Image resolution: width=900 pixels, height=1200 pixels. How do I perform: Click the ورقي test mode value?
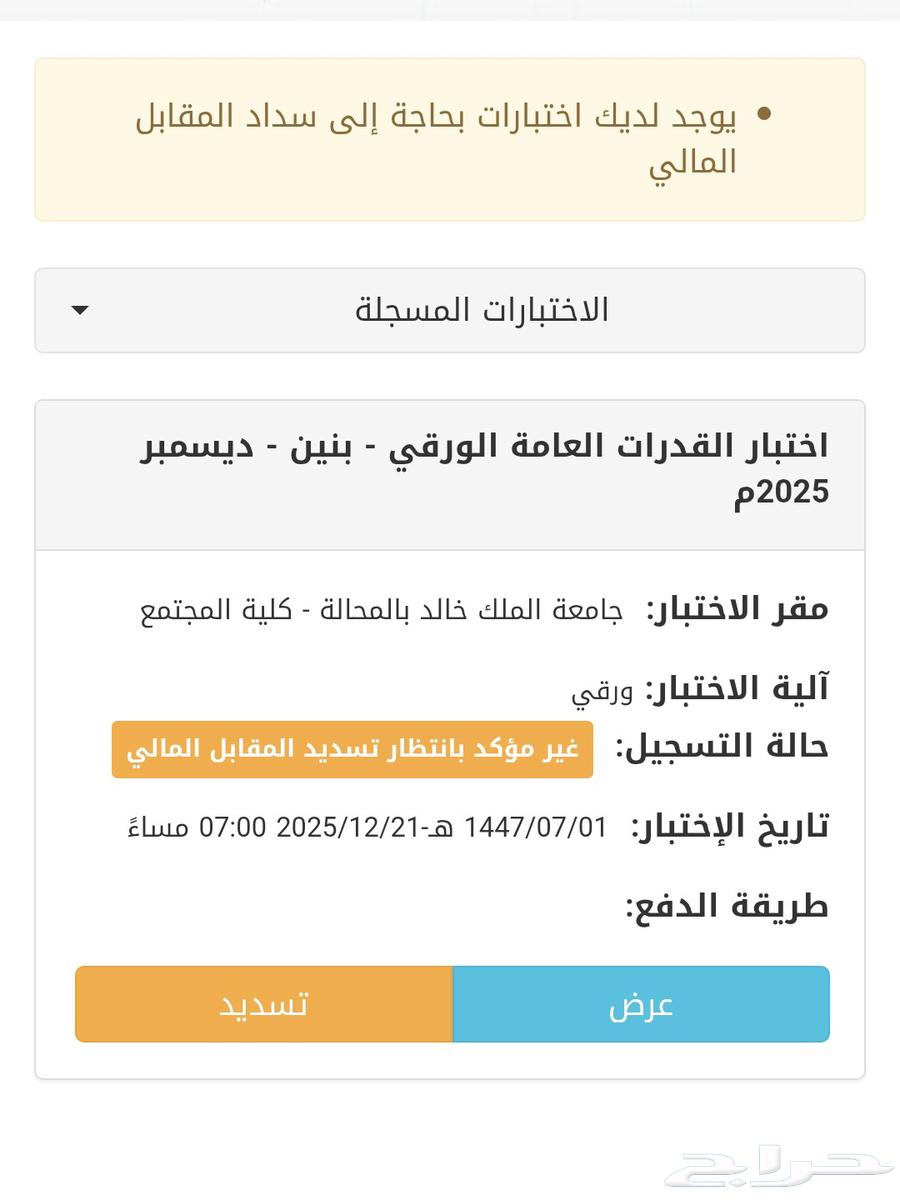(x=601, y=692)
